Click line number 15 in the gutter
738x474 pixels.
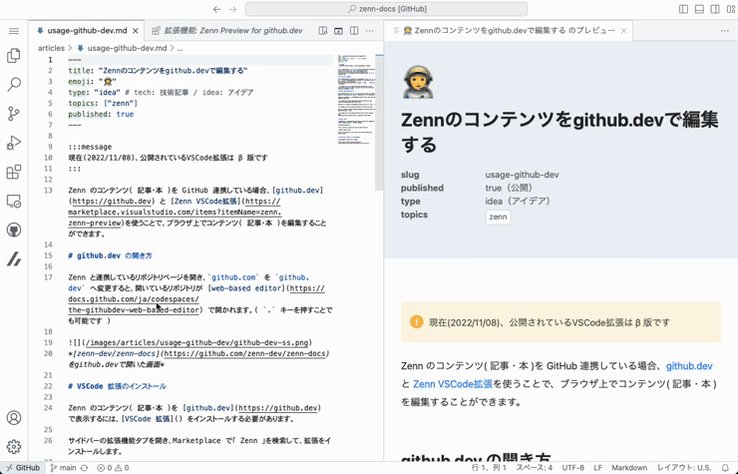tap(48, 256)
